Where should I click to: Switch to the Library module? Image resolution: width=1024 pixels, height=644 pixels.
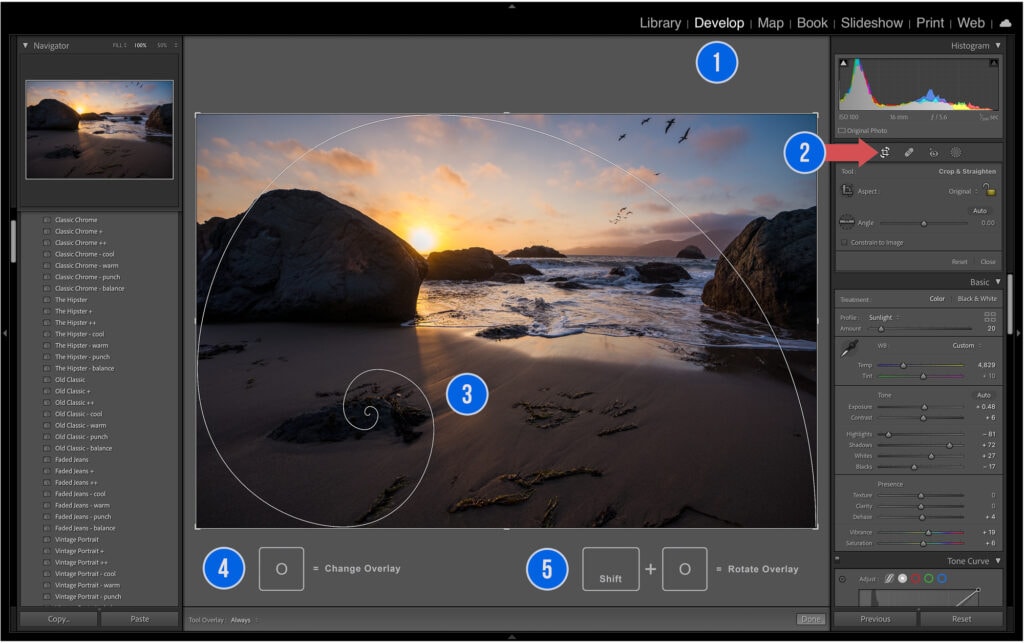pos(659,22)
